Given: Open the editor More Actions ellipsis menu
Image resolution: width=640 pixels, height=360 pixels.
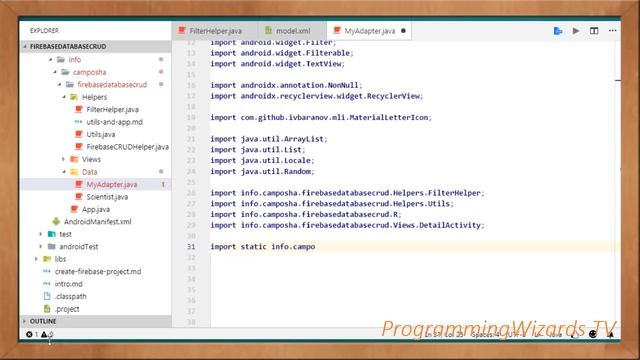Looking at the screenshot, I should (612, 31).
